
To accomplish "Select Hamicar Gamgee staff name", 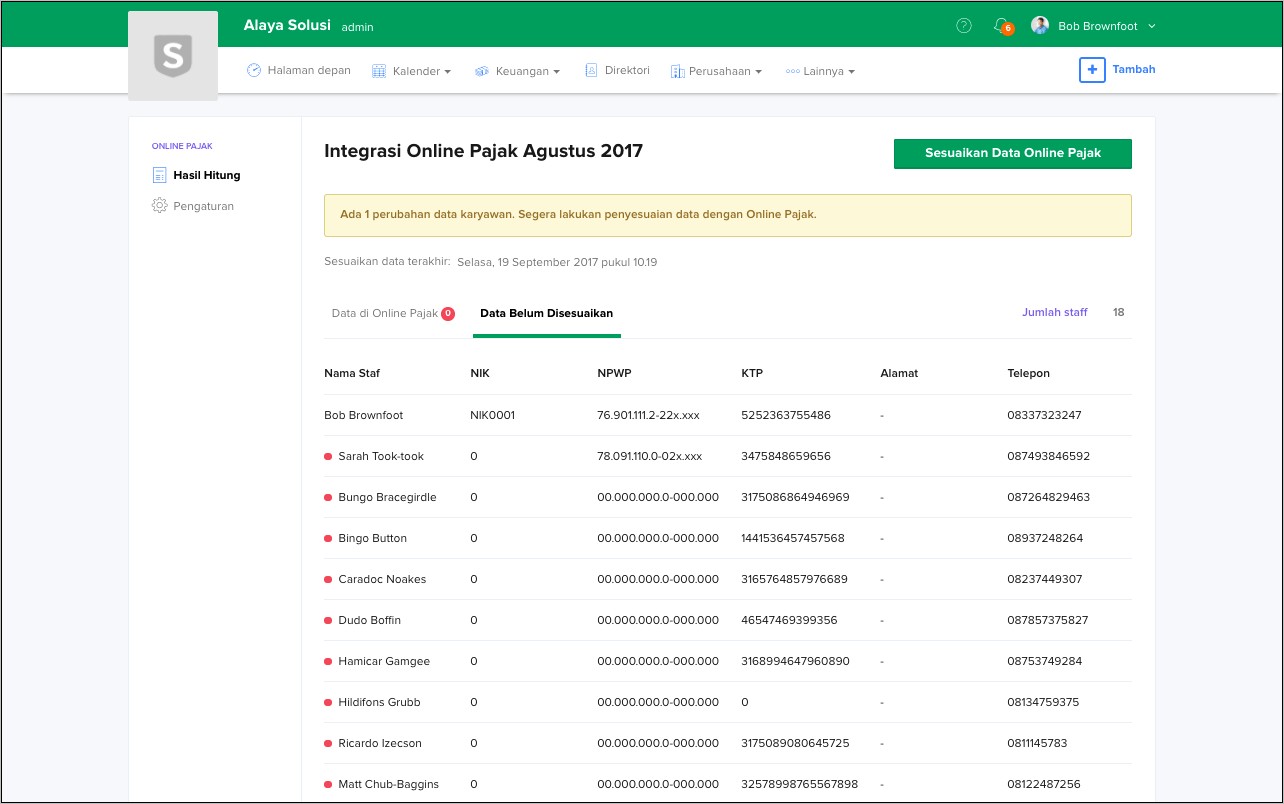I will coord(384,661).
